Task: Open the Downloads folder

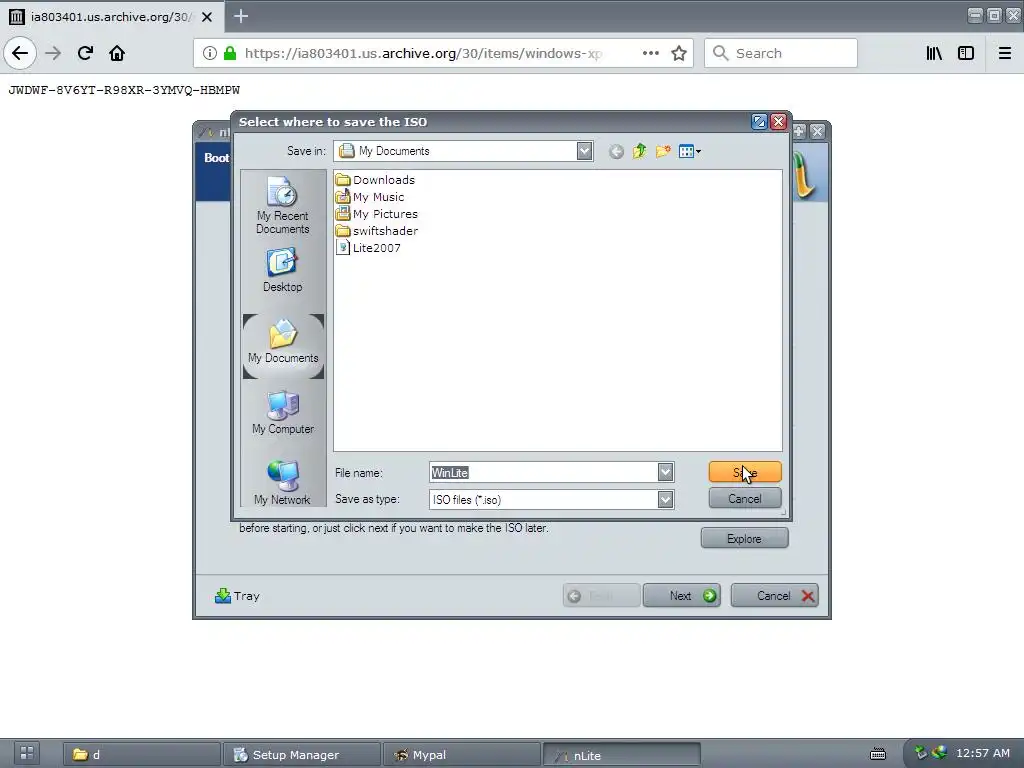Action: pos(375,180)
